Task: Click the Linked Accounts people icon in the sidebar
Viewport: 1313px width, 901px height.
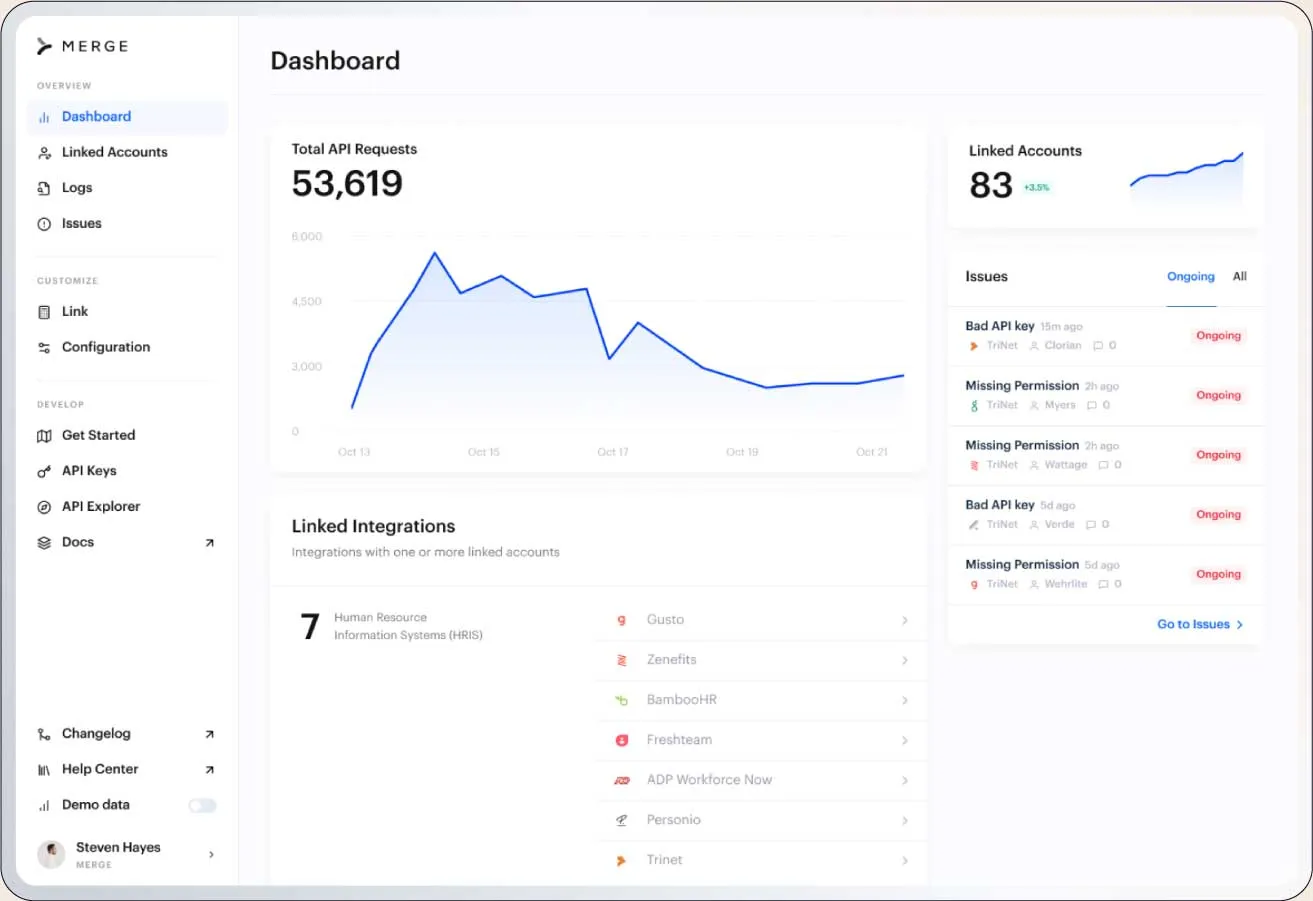Action: point(44,153)
